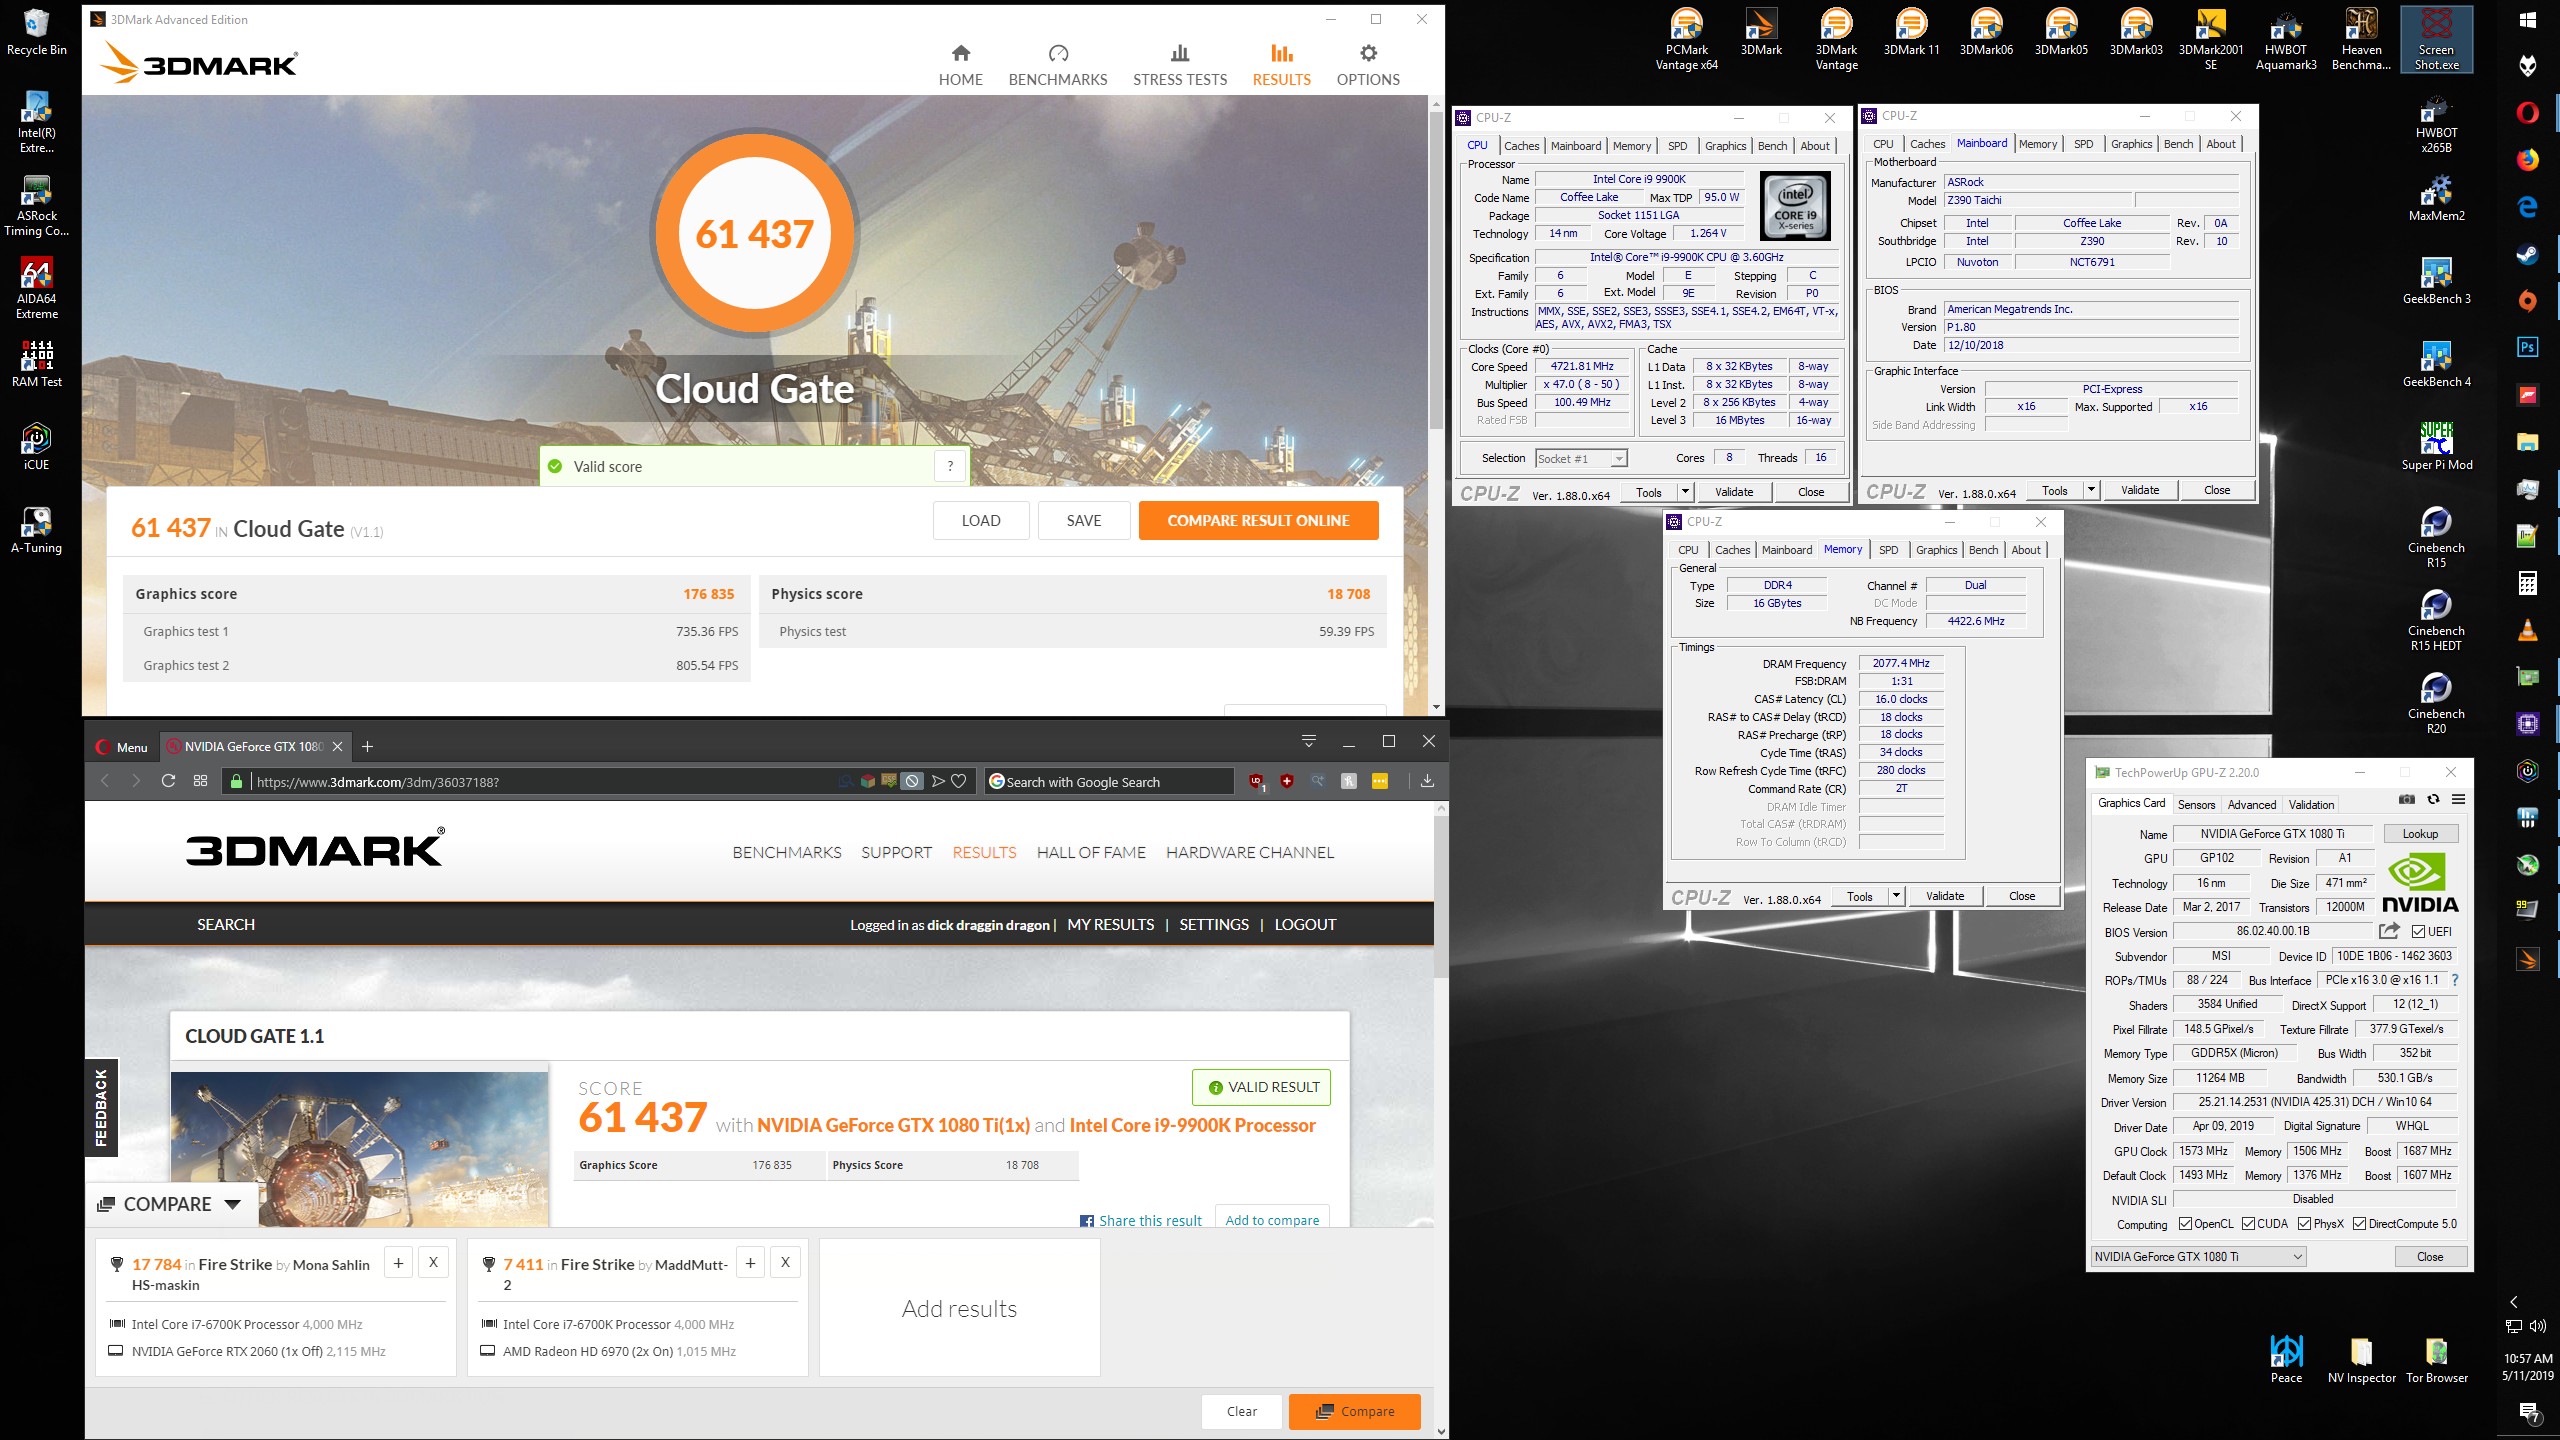Image resolution: width=2560 pixels, height=1440 pixels.
Task: Expand Tools dropdown arrow in CPU-Z CPU window
Action: [1684, 491]
